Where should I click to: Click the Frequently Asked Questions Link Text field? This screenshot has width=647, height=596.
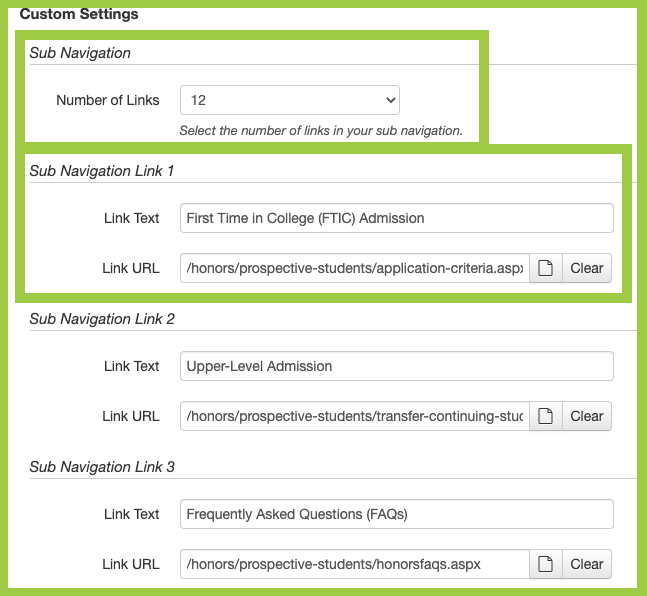click(396, 514)
